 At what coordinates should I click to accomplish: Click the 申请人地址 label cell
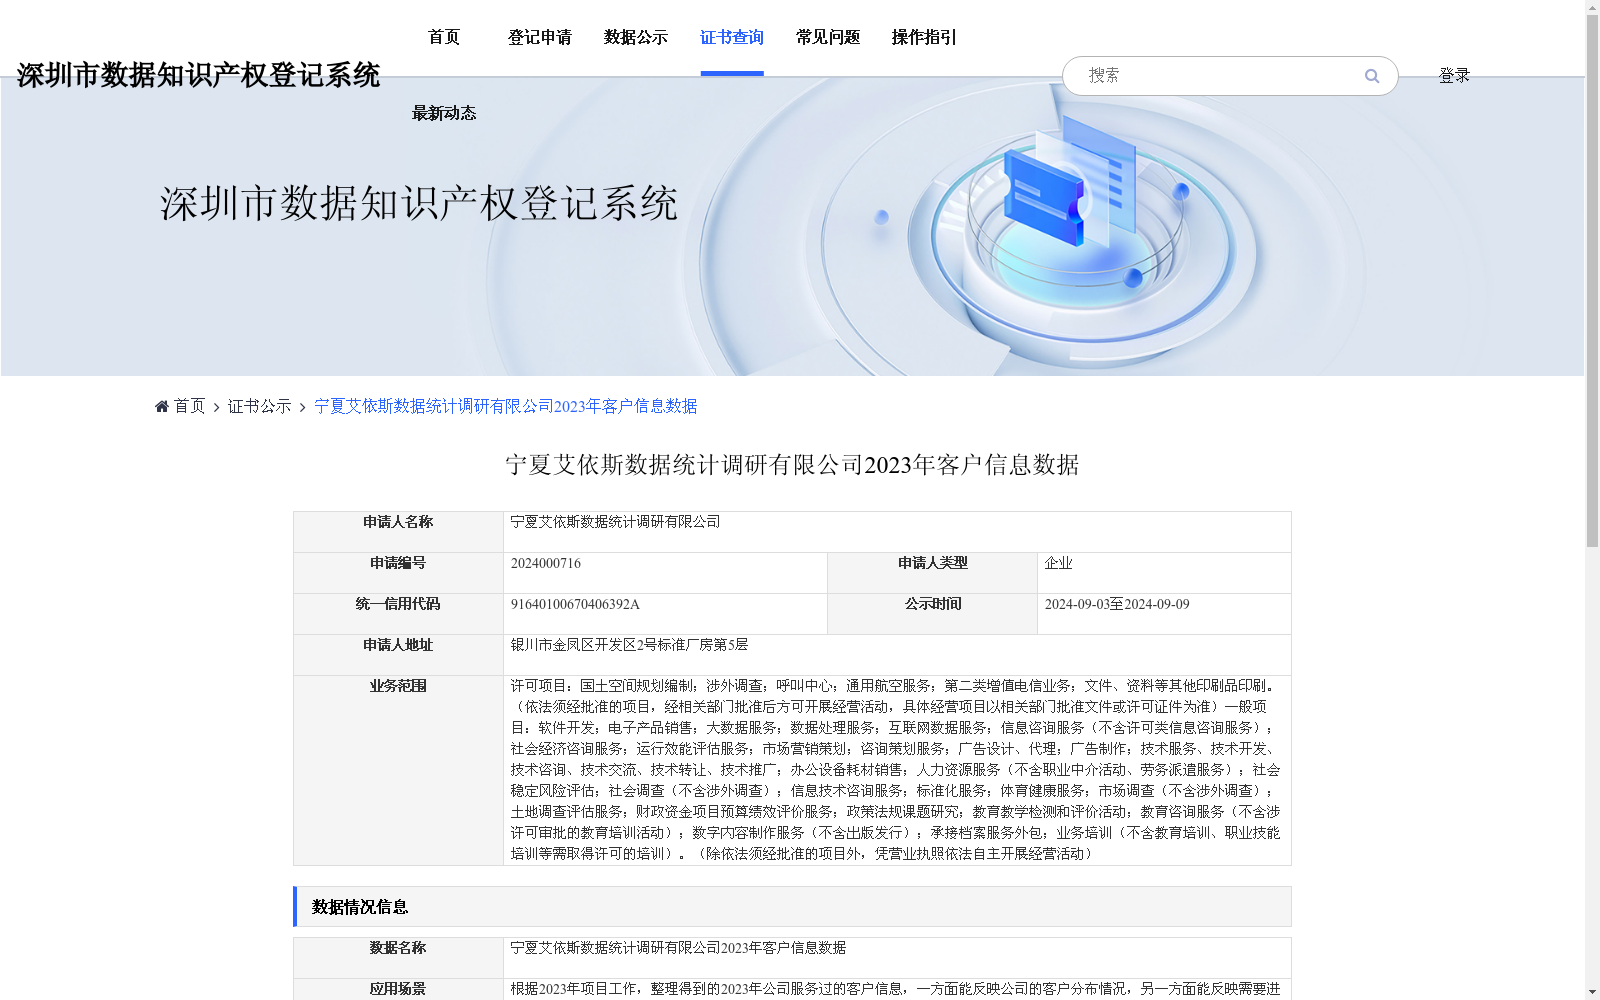point(398,655)
